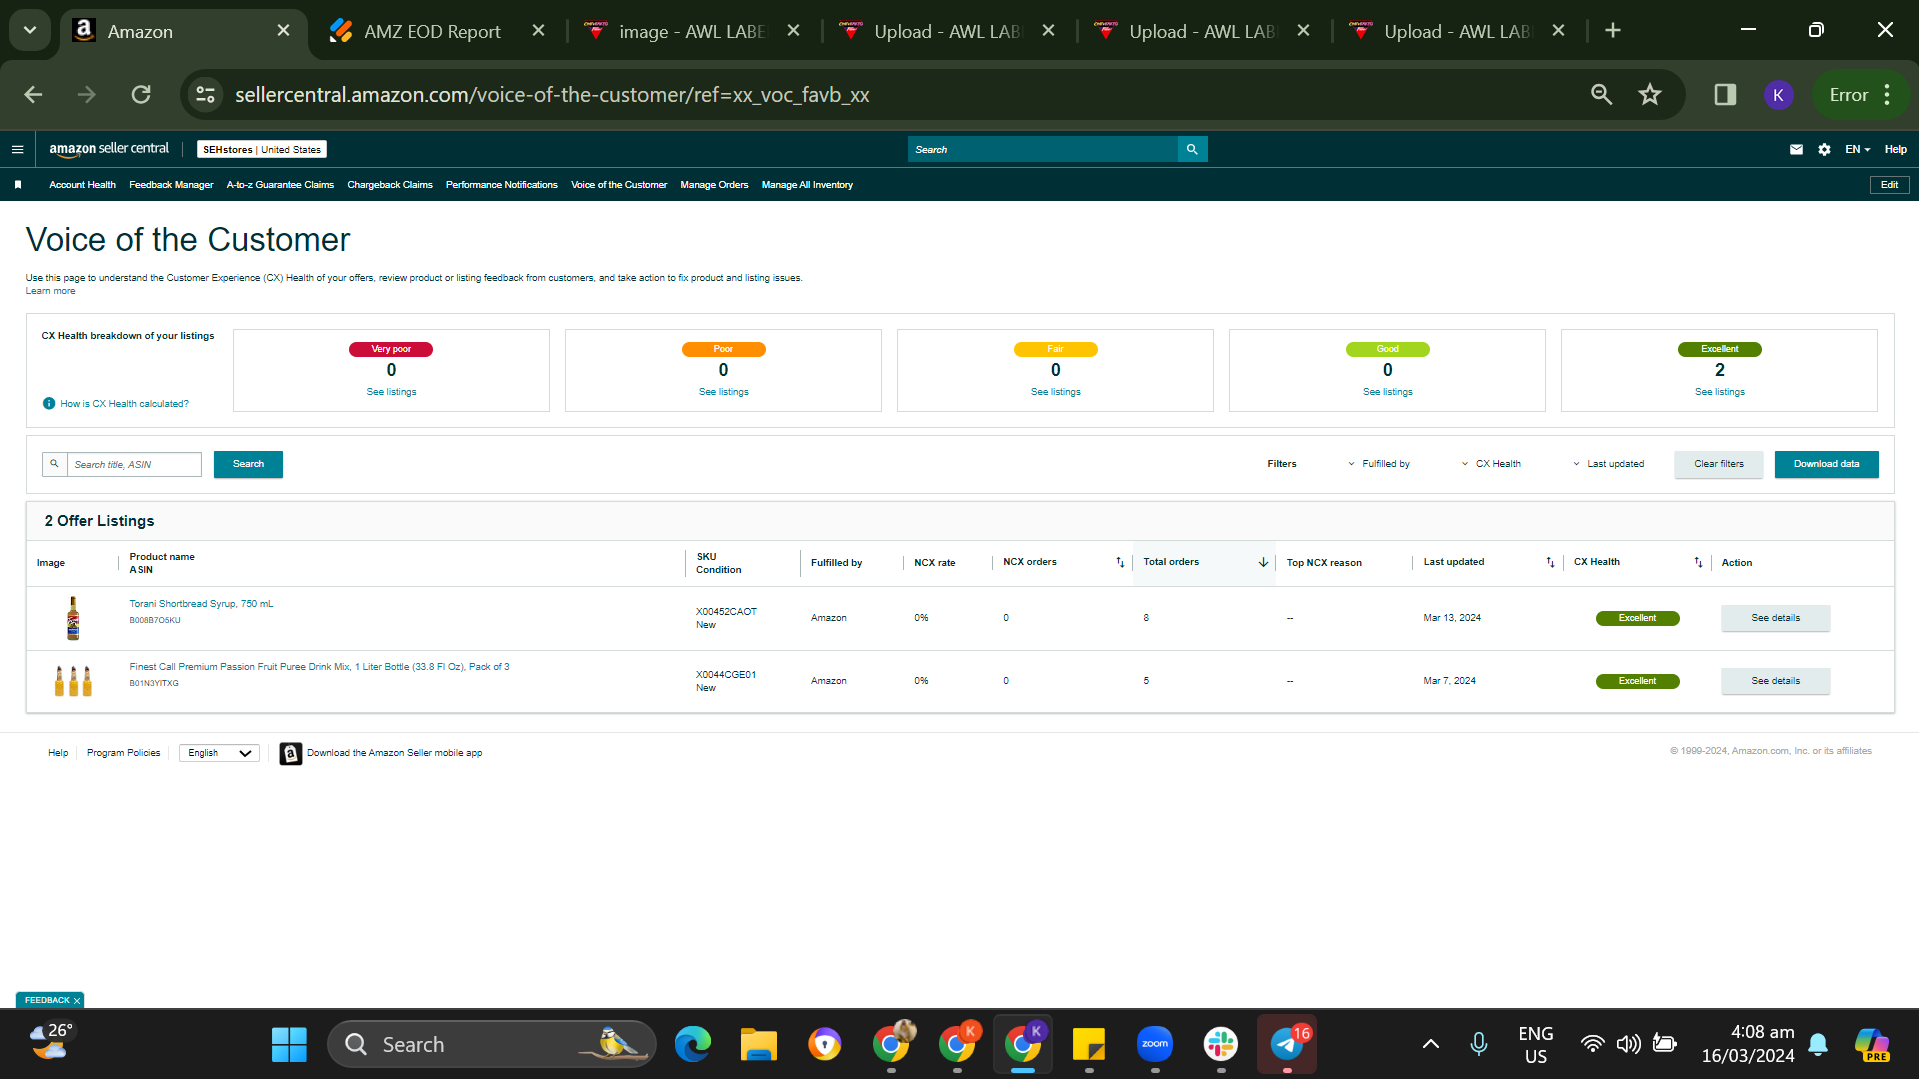Open the Chrome side panel

pyautogui.click(x=1725, y=95)
